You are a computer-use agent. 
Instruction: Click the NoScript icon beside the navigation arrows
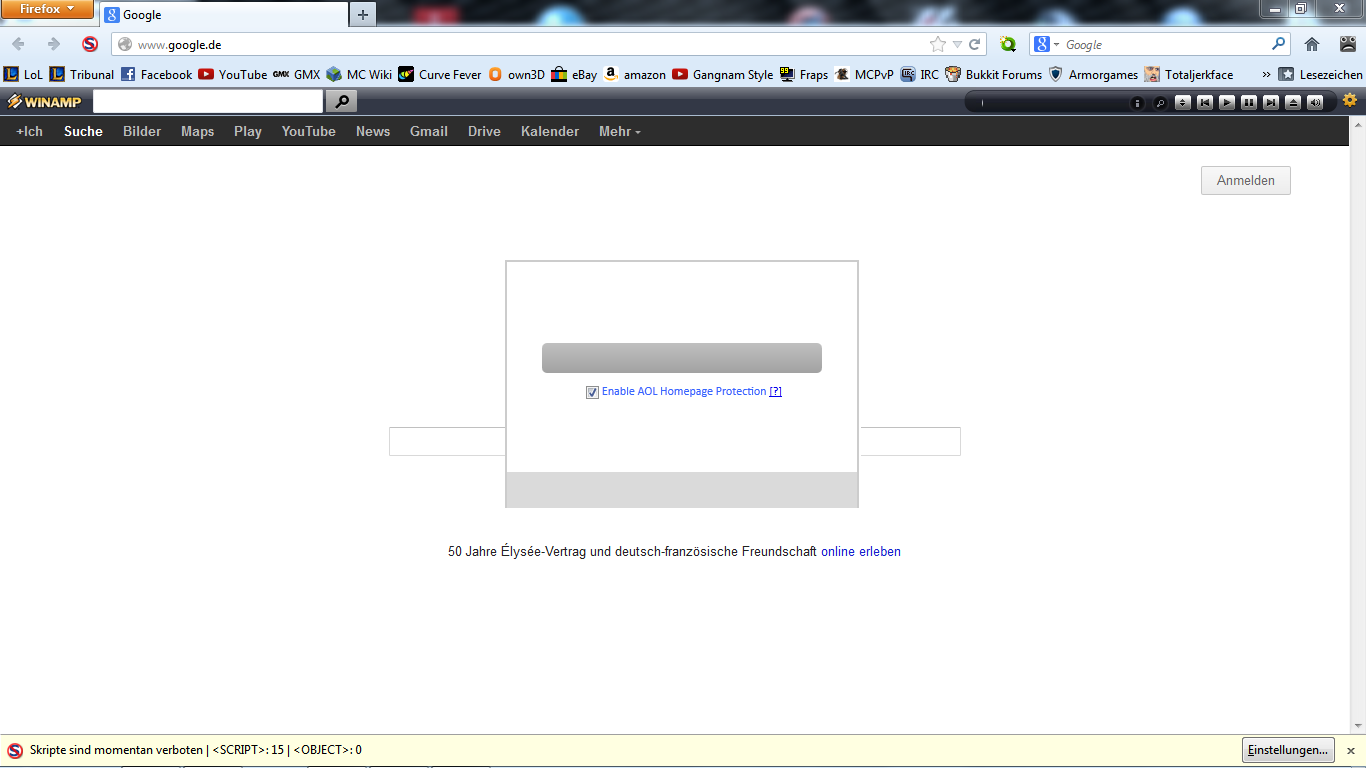coord(90,44)
